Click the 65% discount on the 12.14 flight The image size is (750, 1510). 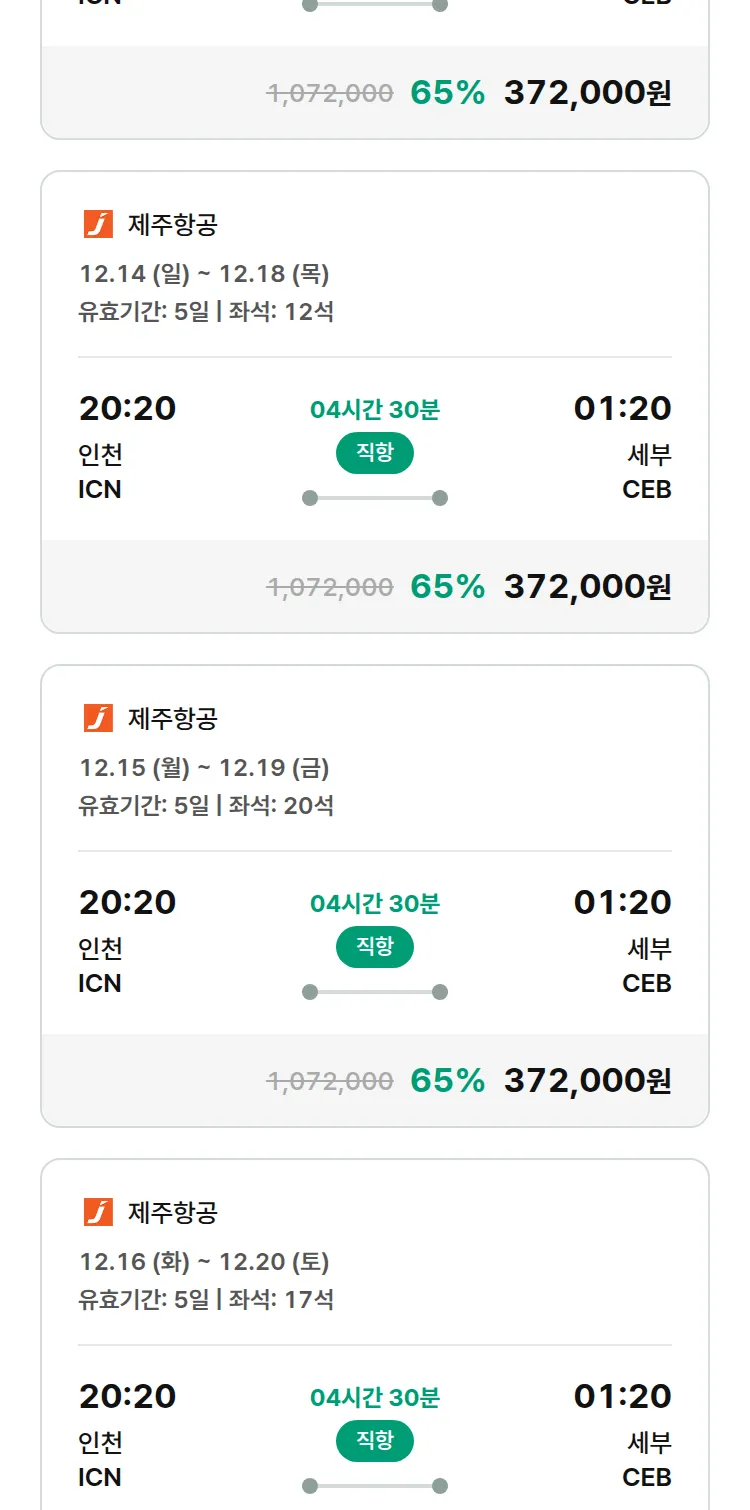447,586
